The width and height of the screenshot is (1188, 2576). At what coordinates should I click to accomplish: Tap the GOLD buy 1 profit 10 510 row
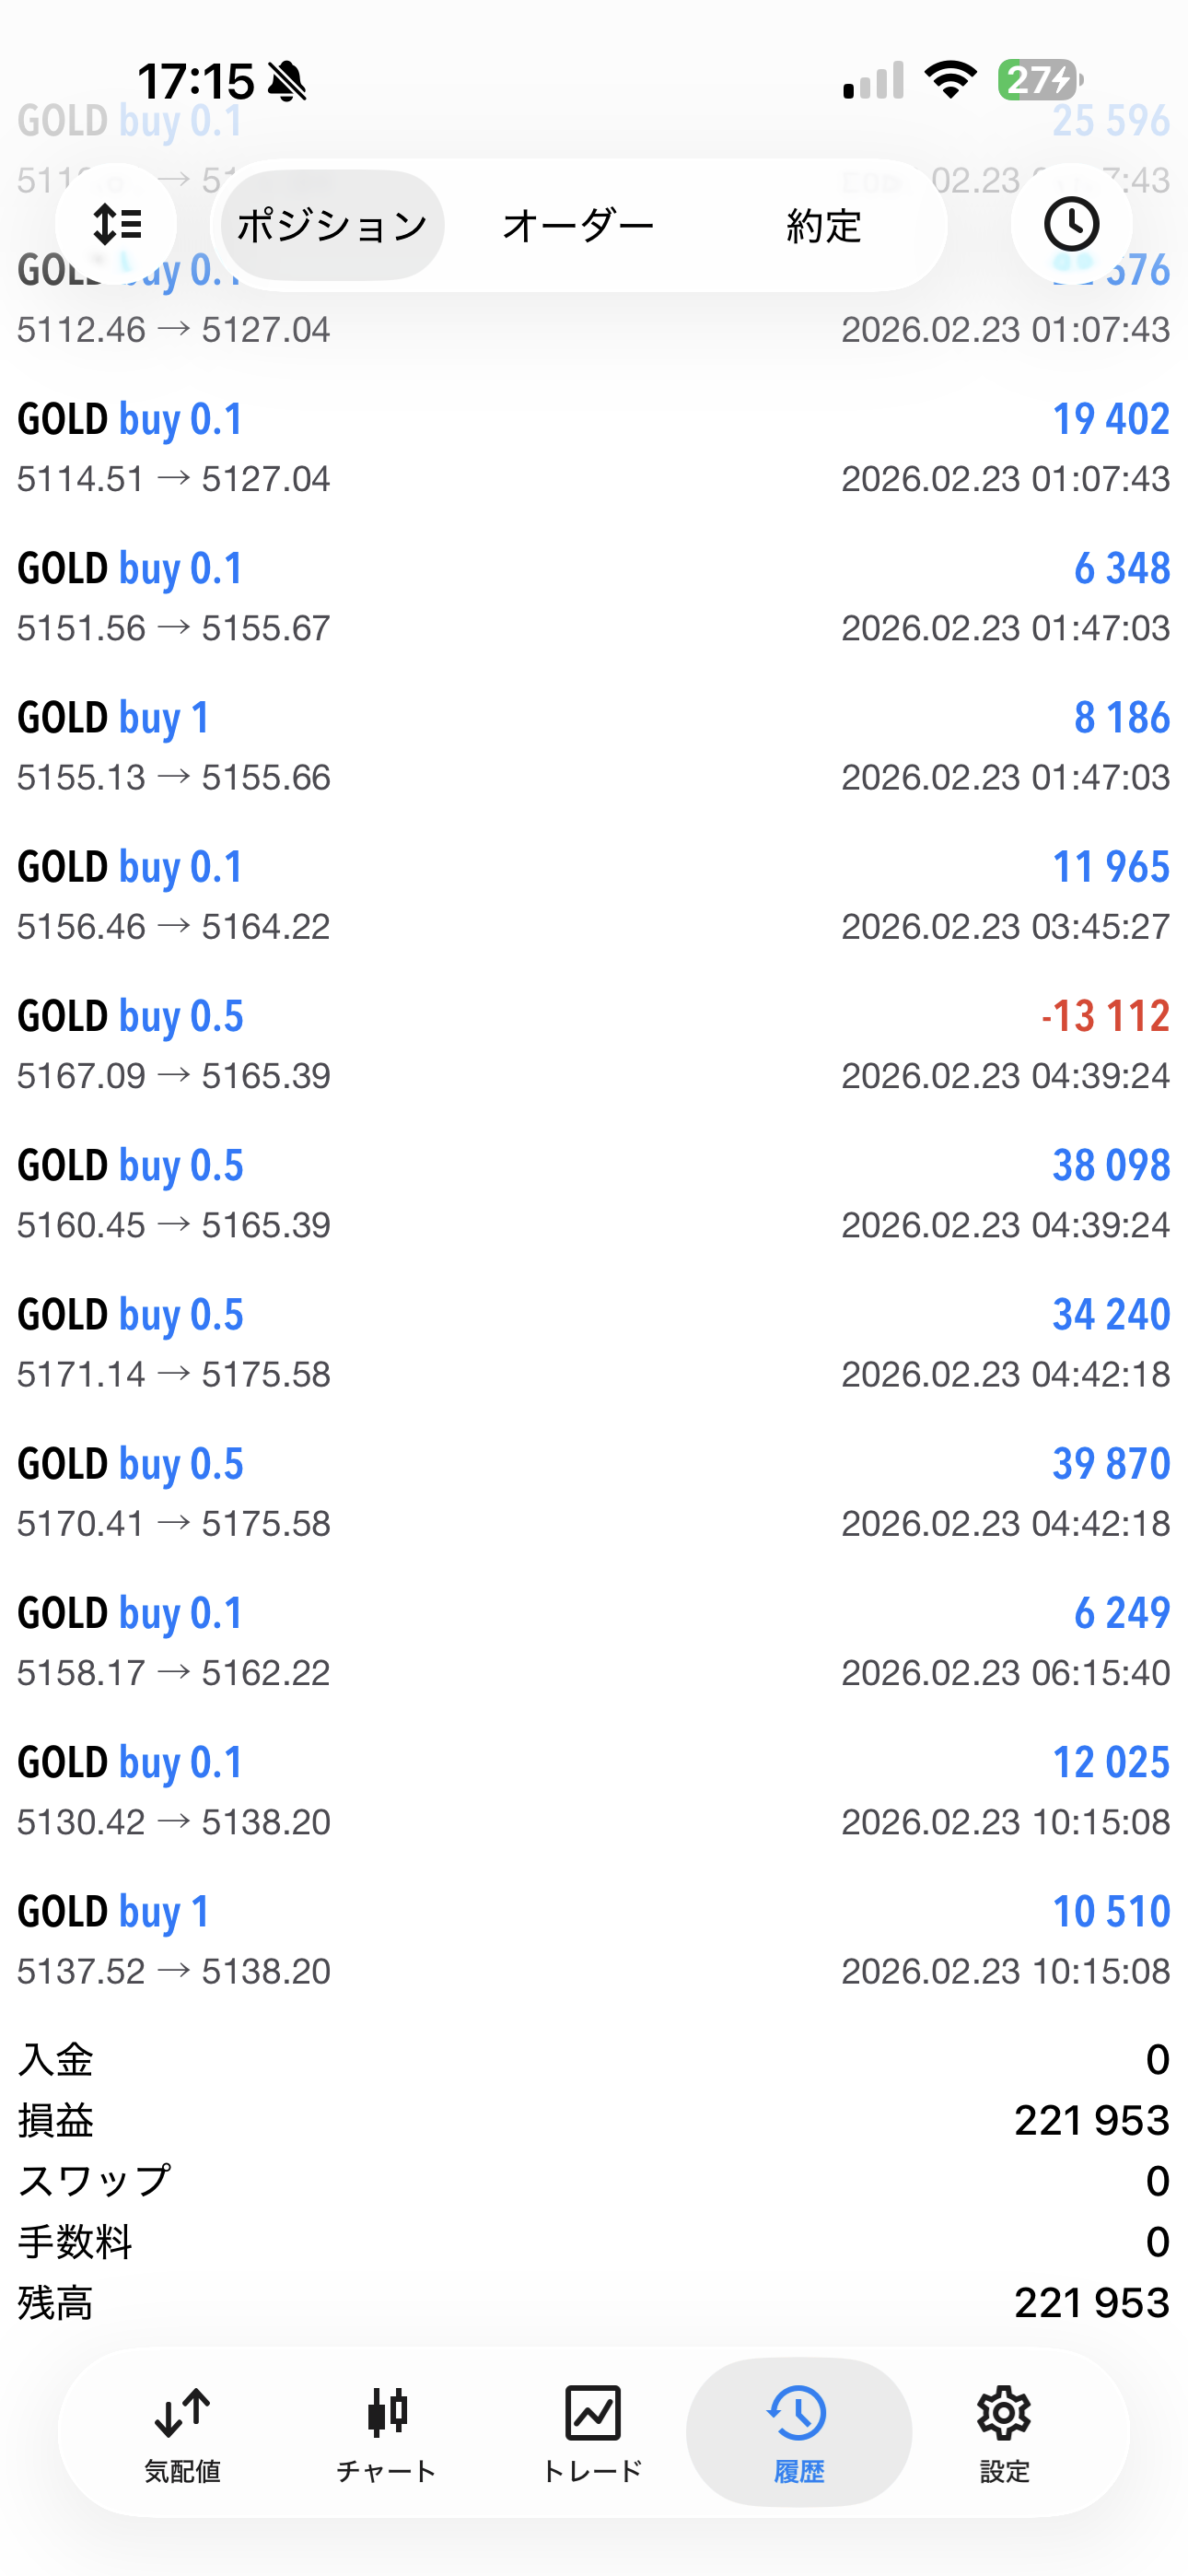click(594, 1940)
